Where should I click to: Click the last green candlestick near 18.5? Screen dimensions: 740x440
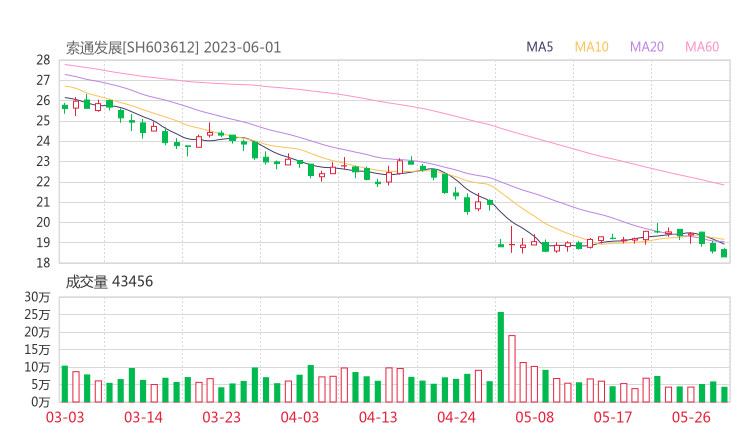[724, 253]
